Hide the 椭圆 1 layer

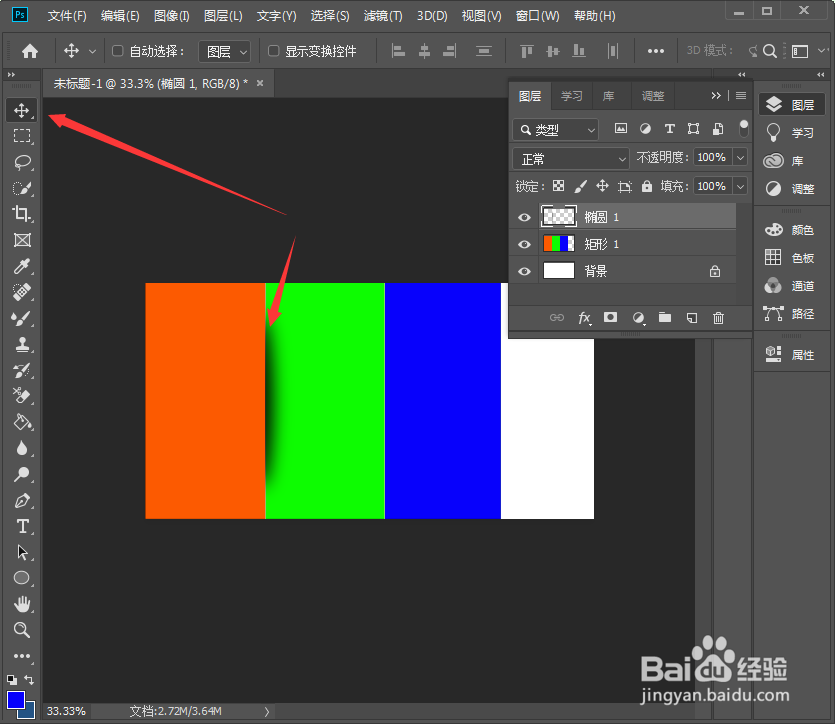tap(525, 217)
